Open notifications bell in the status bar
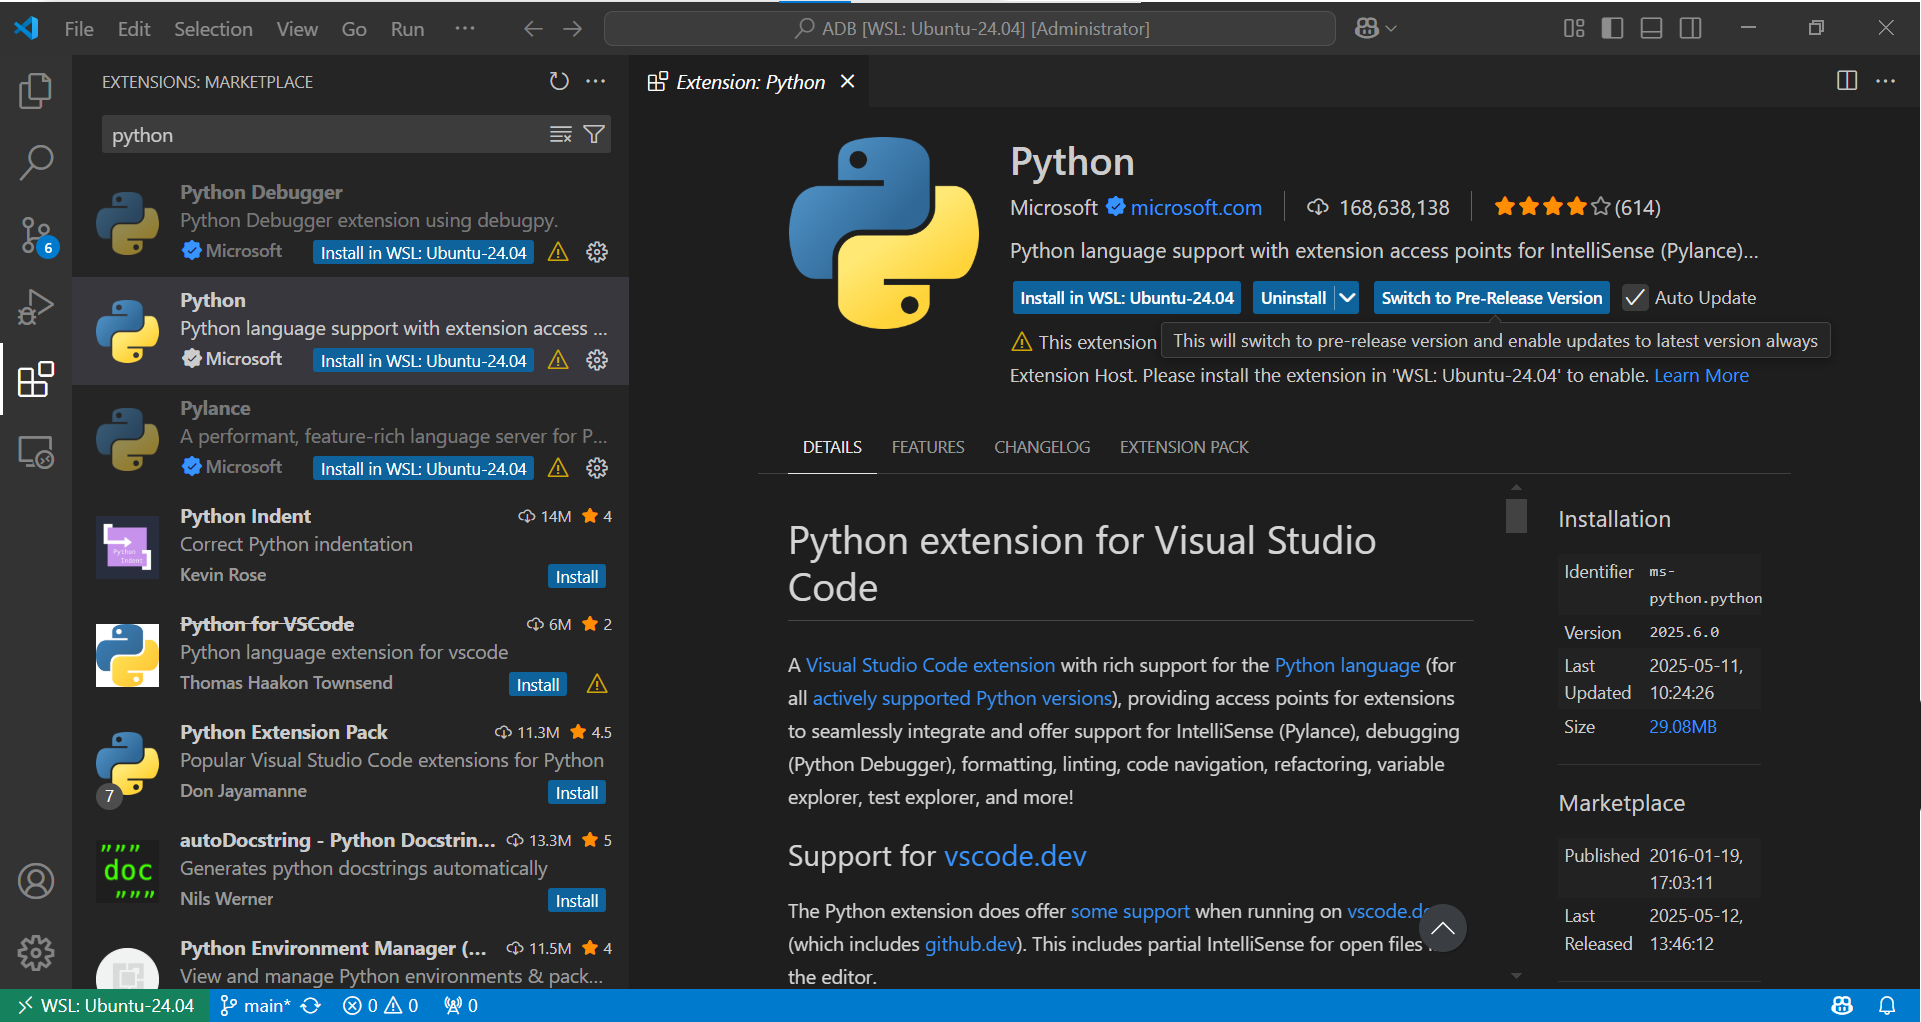Screen dimensions: 1921x1022 [1887, 1005]
